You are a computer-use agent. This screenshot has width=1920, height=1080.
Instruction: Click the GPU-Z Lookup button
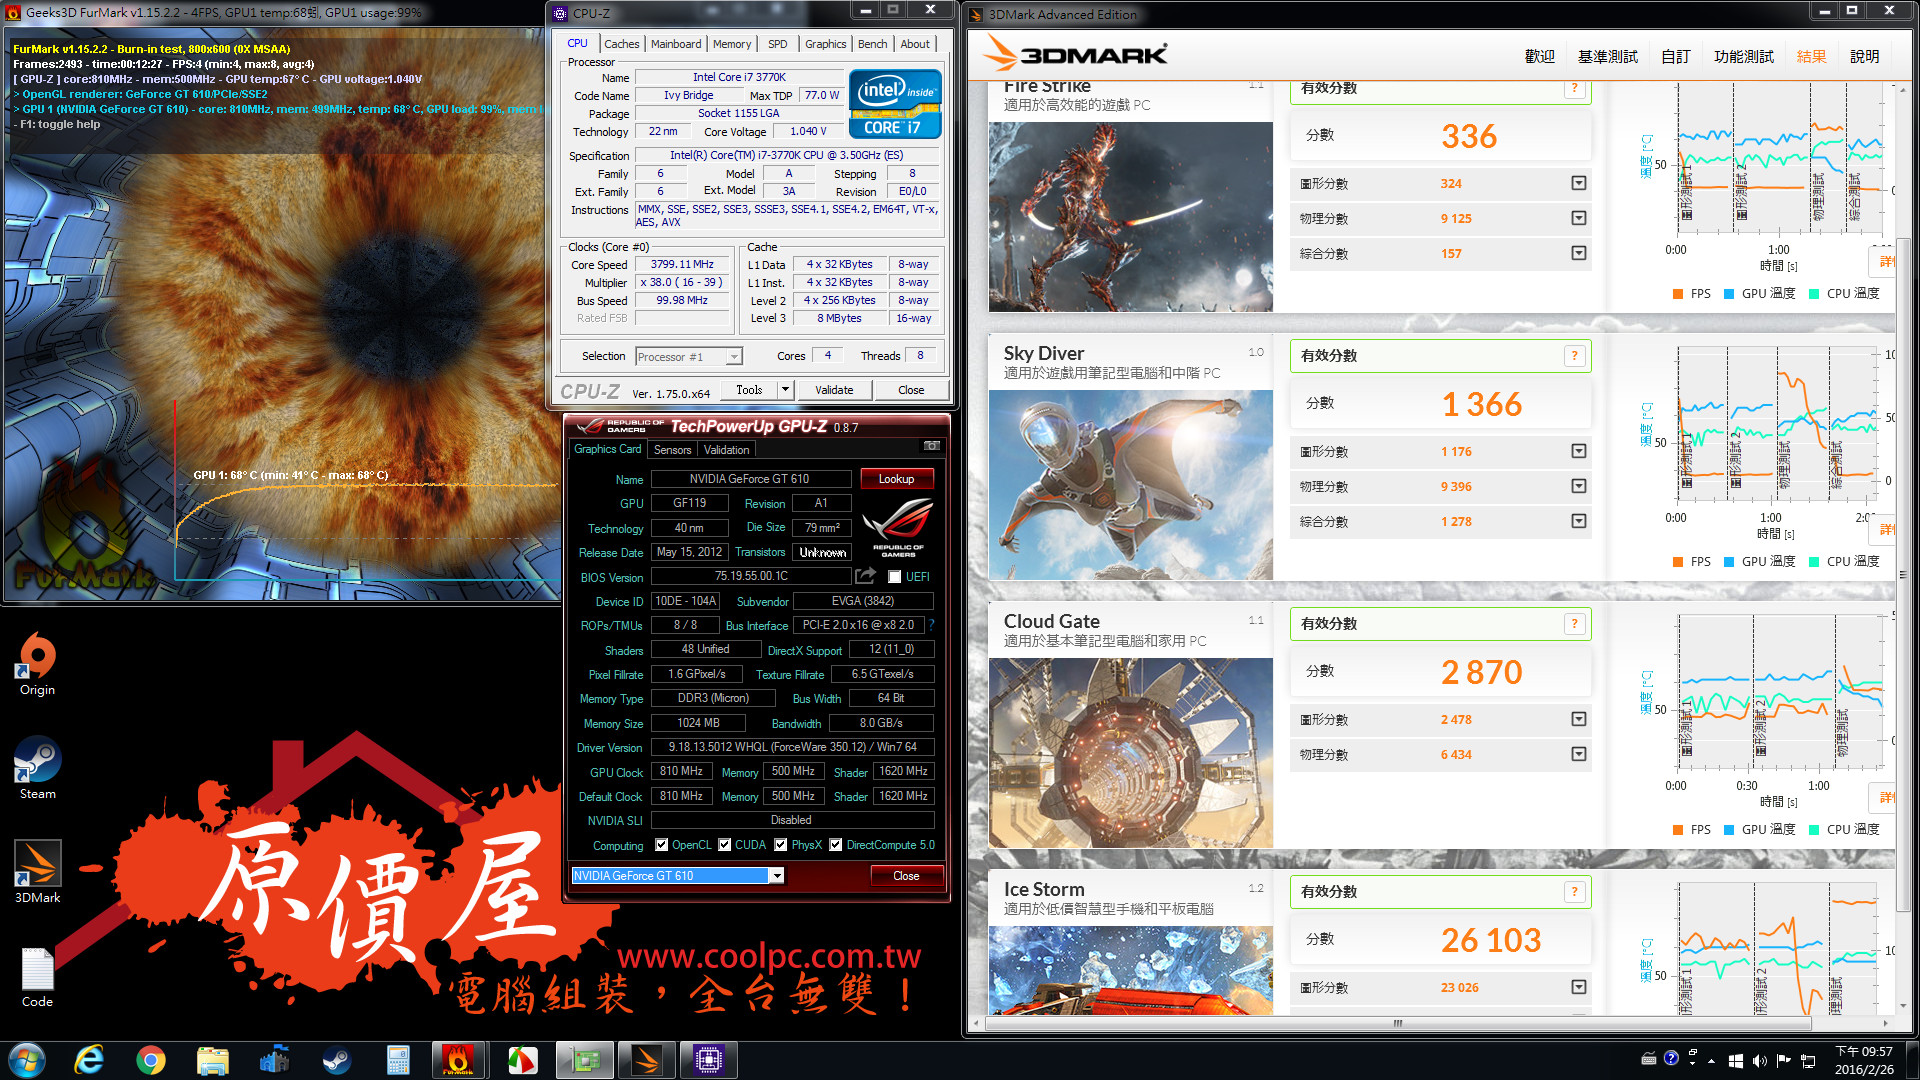pos(896,479)
